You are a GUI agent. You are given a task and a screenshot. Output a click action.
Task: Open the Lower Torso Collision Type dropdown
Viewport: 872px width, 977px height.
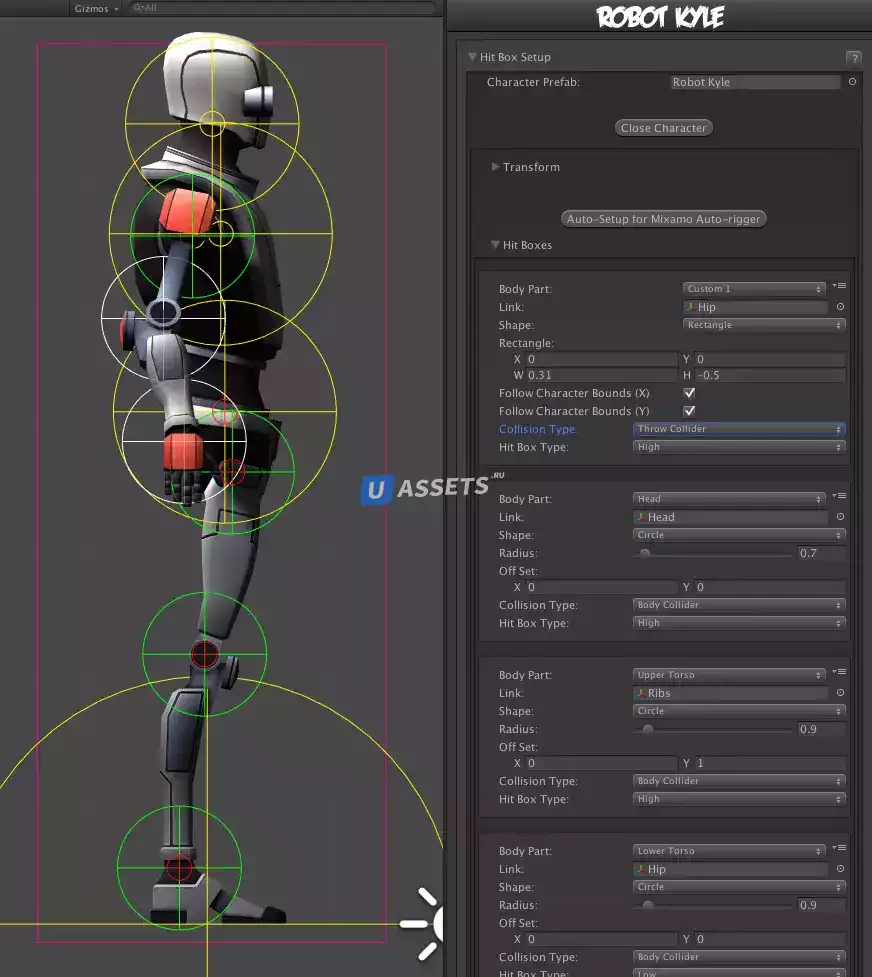739,956
